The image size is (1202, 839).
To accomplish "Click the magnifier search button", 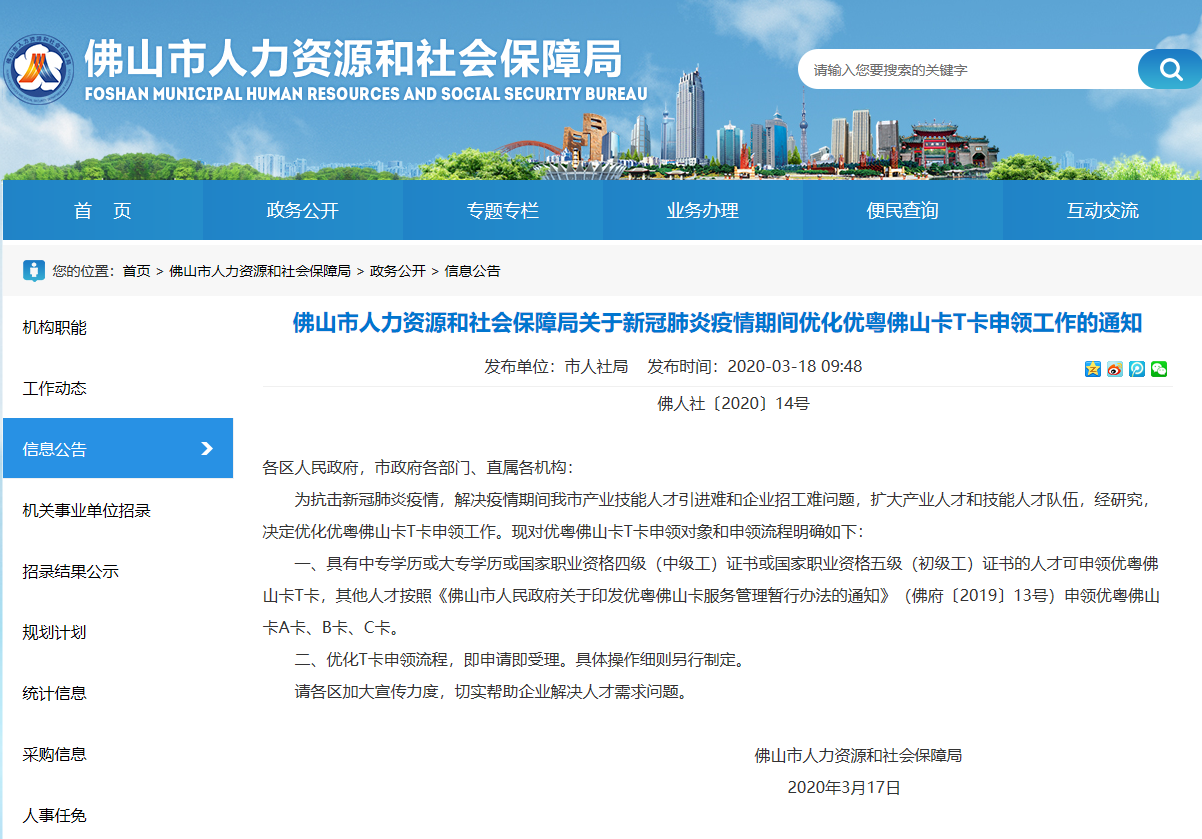I will pyautogui.click(x=1169, y=69).
